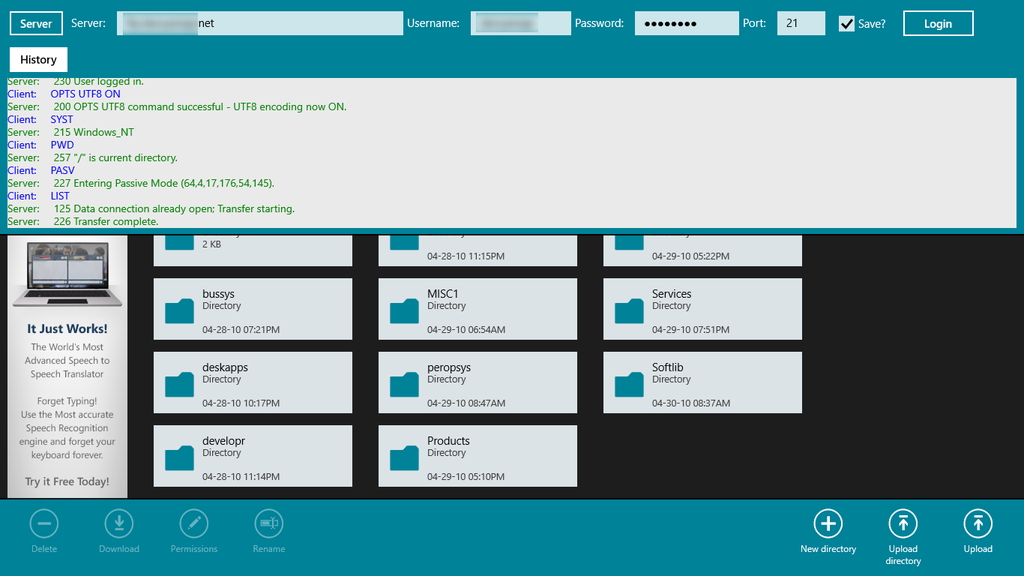Click the date '04-29-10 05:10PM'

(466, 477)
